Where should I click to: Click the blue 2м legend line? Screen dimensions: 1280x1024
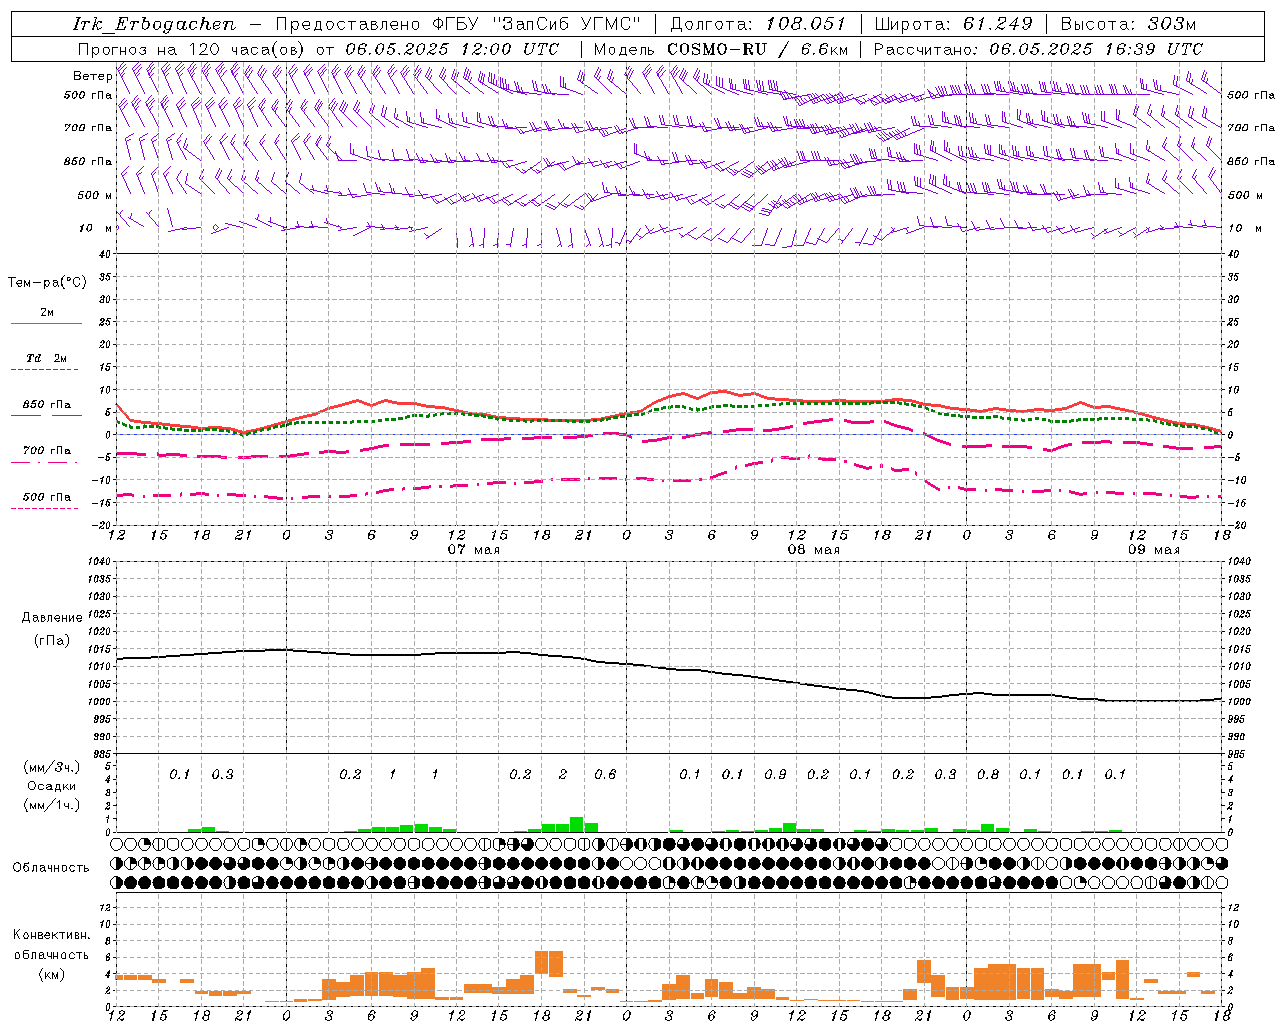[x=46, y=323]
